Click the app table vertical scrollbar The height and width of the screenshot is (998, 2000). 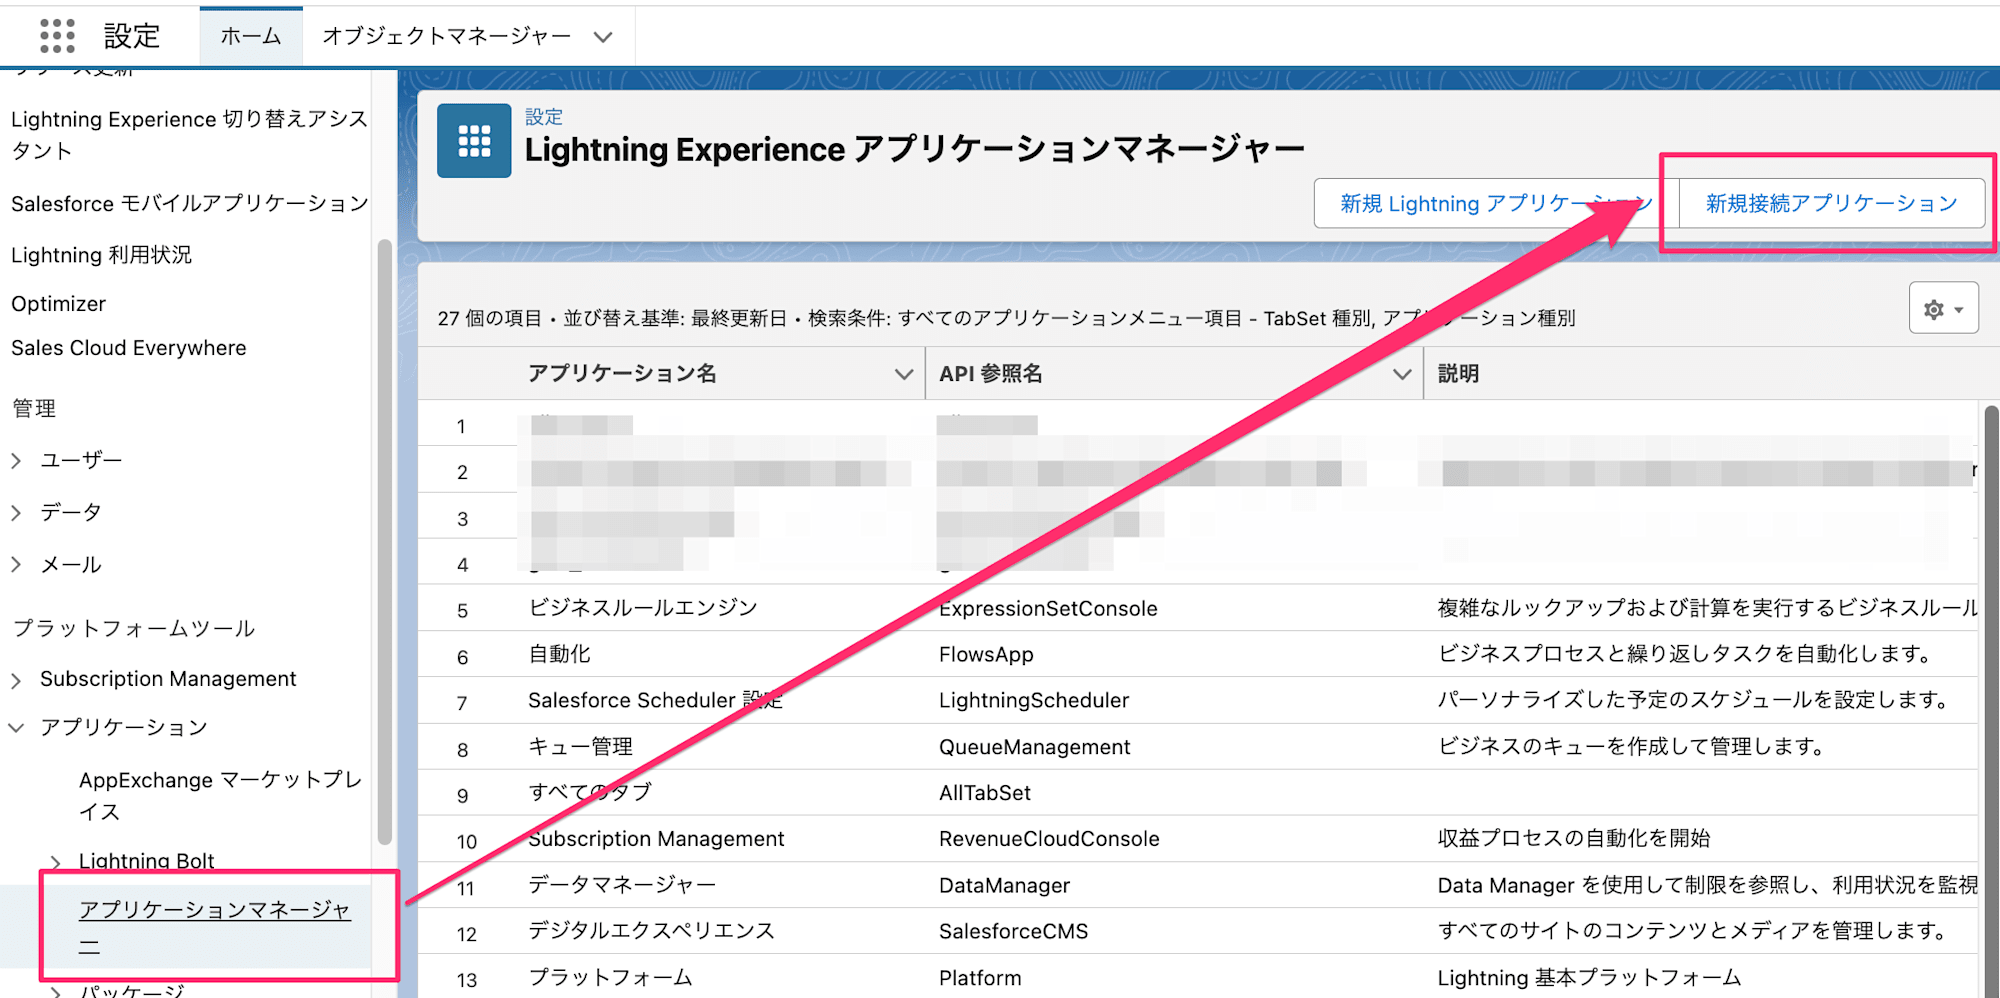tap(1991, 700)
